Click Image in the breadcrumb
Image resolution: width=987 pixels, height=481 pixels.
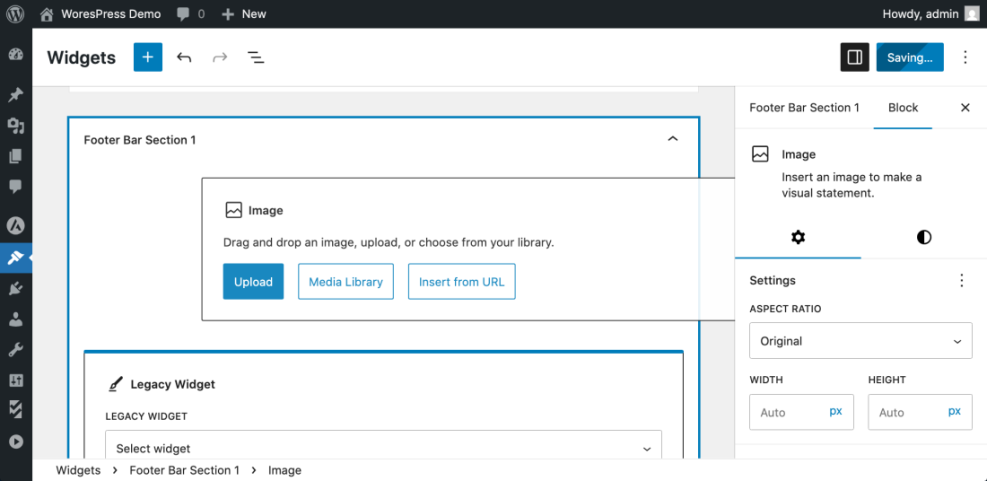point(285,470)
